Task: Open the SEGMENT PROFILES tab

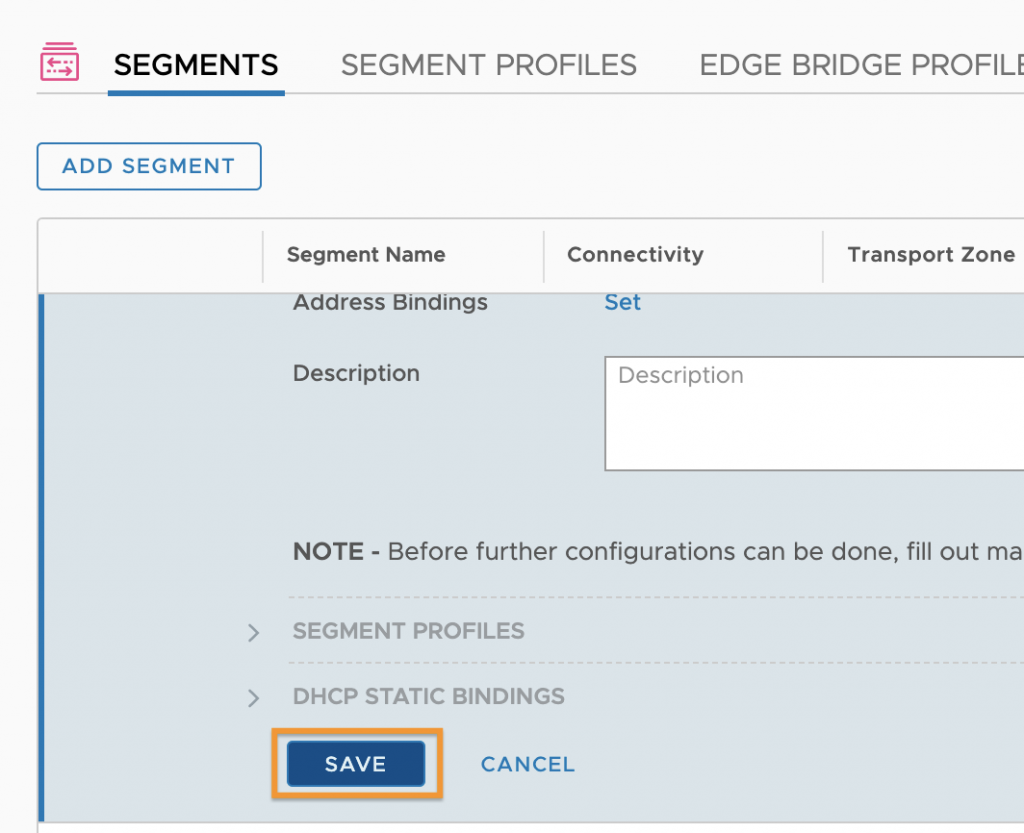Action: click(x=488, y=65)
